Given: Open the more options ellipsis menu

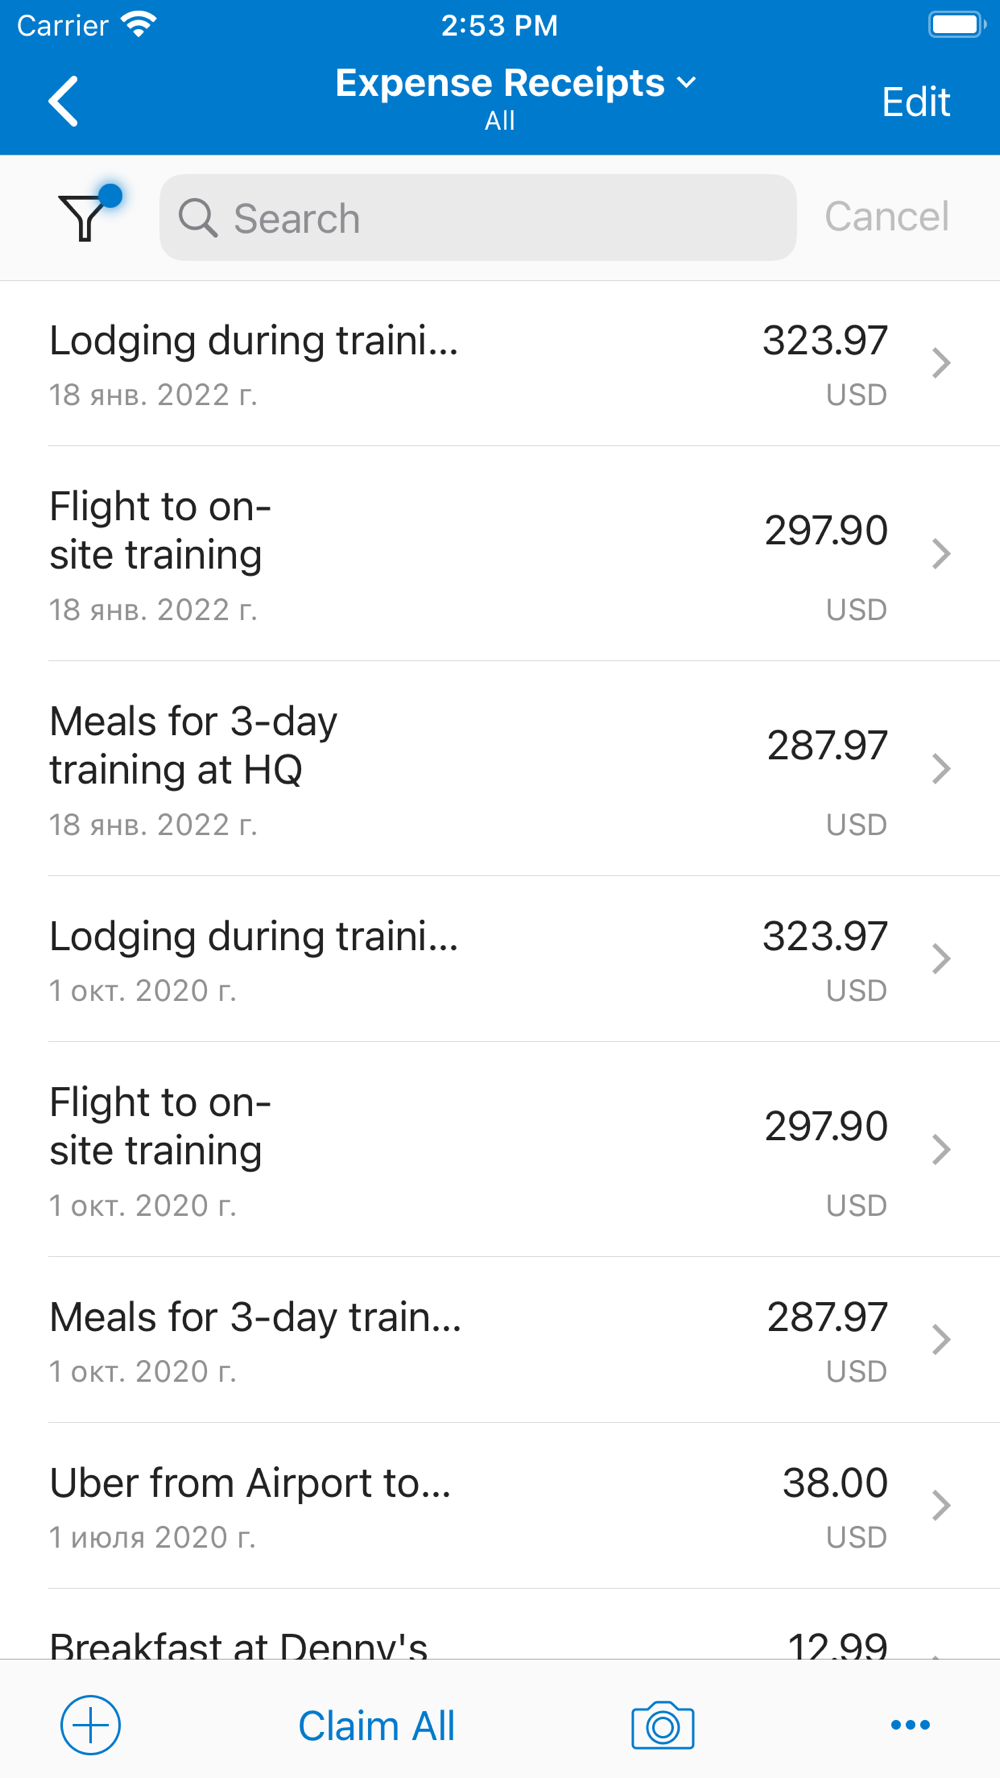Looking at the screenshot, I should 910,1725.
